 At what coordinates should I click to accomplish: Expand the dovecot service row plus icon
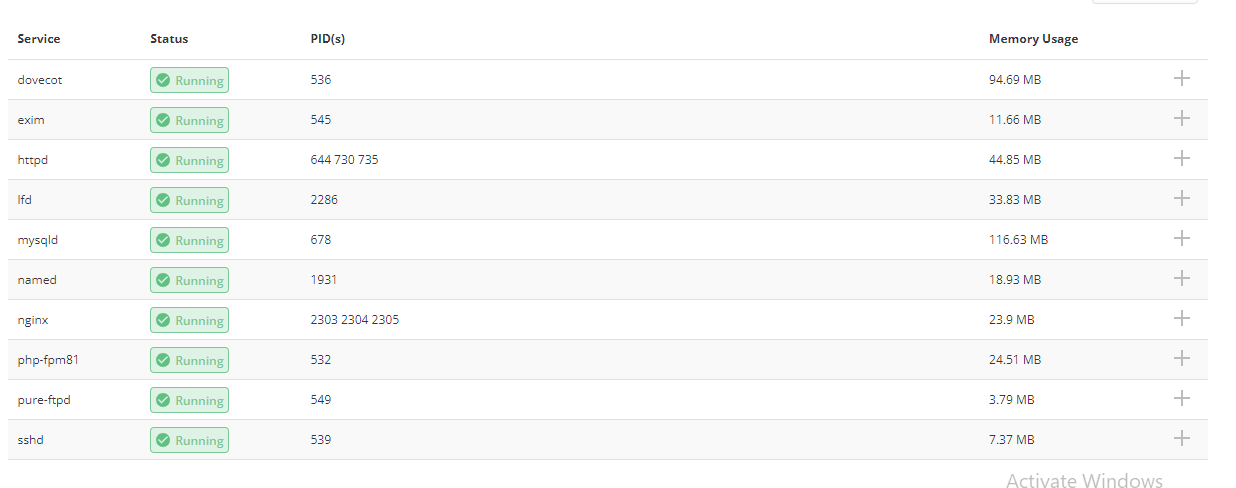click(x=1181, y=78)
